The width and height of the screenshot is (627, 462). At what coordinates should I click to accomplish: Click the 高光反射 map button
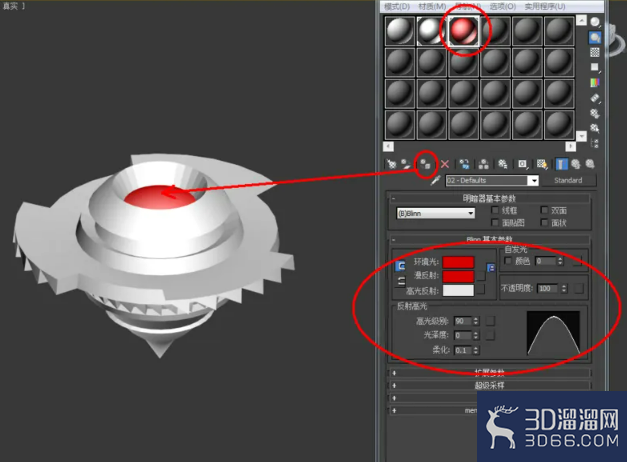point(481,290)
